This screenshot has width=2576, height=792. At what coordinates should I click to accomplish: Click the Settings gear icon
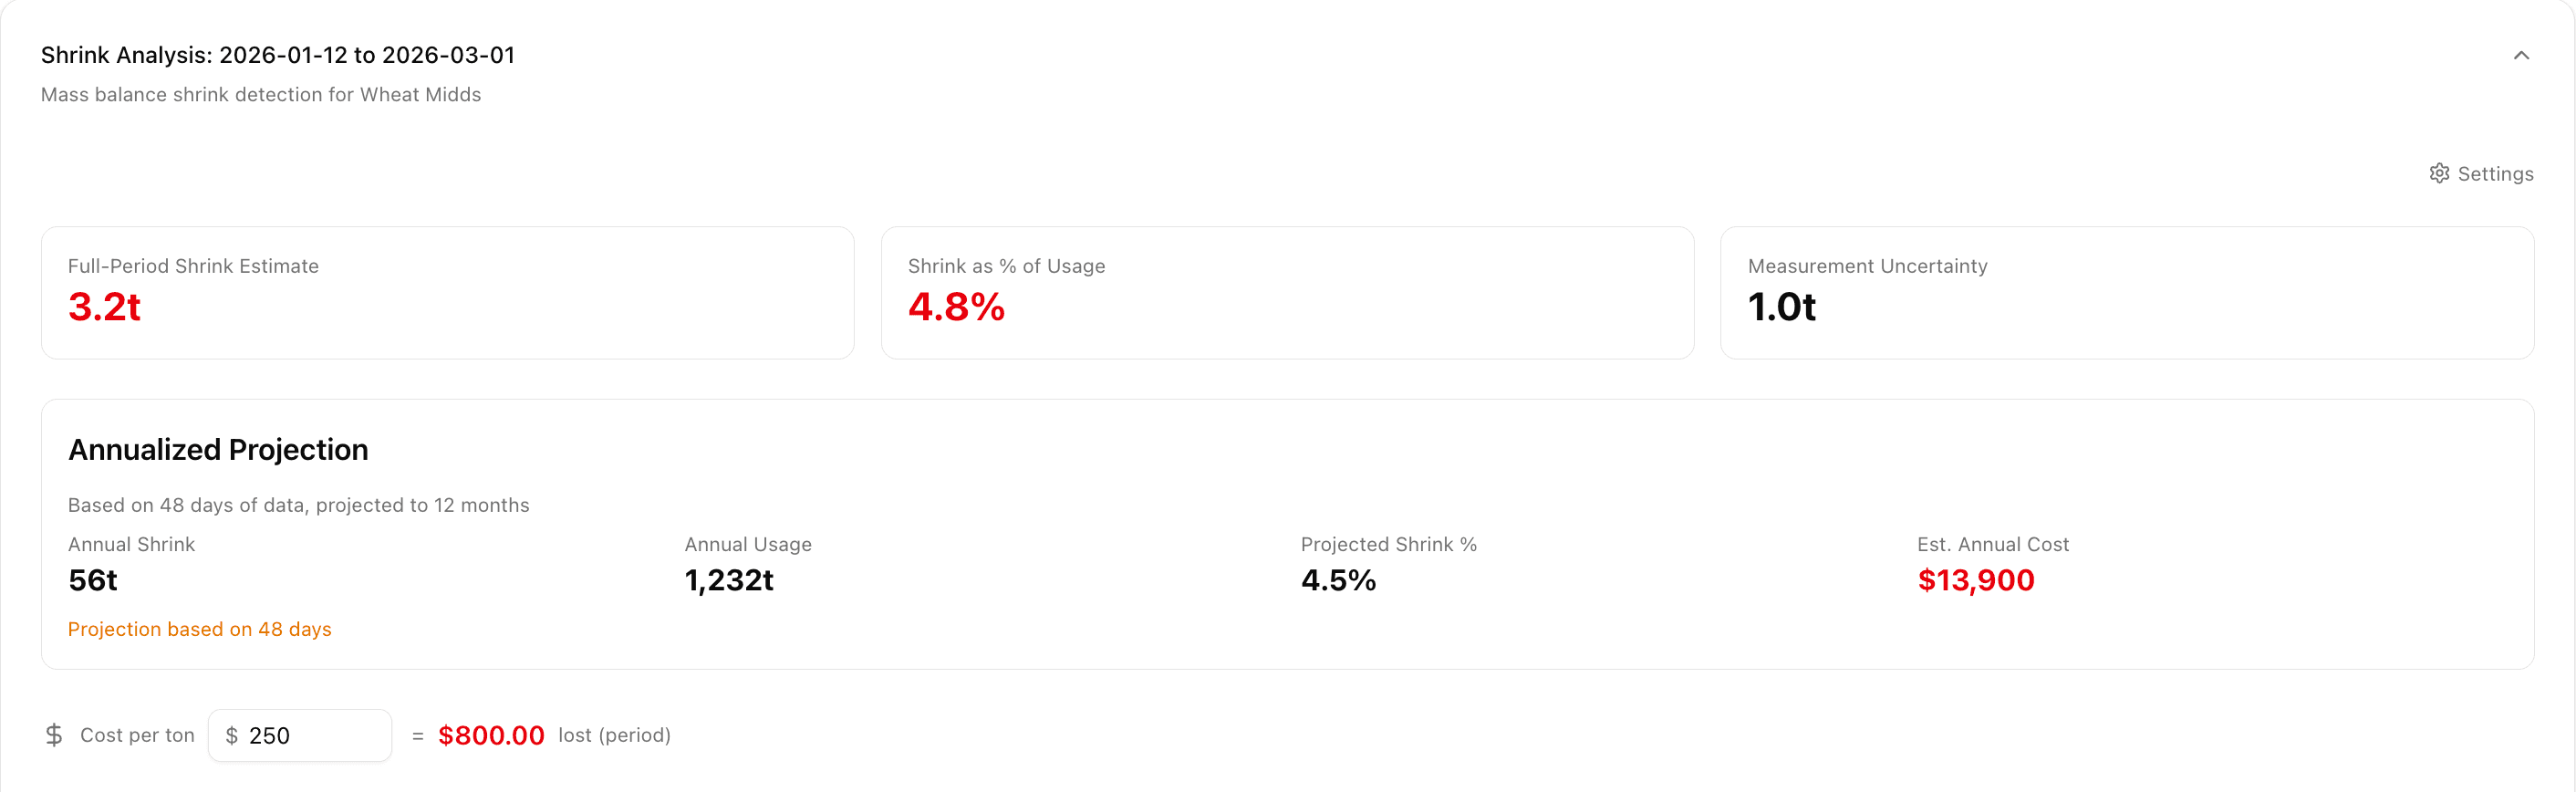point(2439,173)
